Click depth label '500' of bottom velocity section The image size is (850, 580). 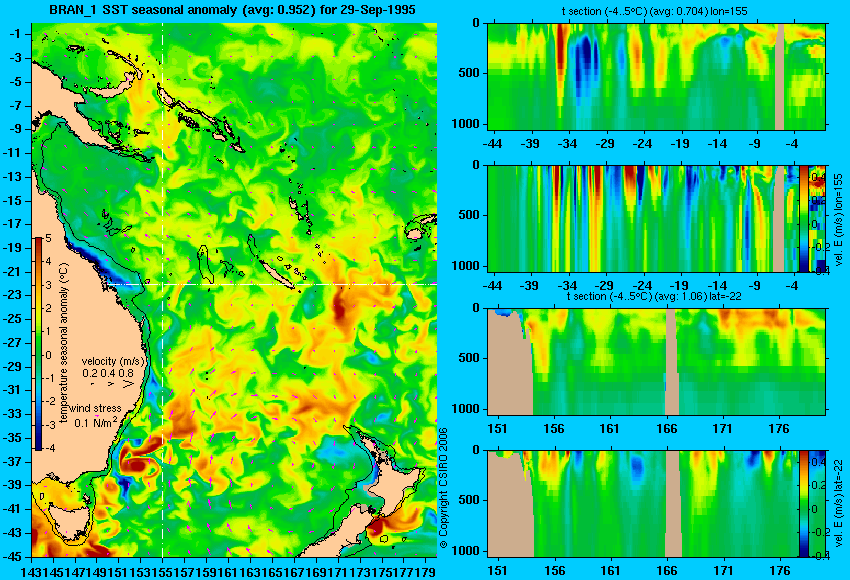click(x=469, y=500)
